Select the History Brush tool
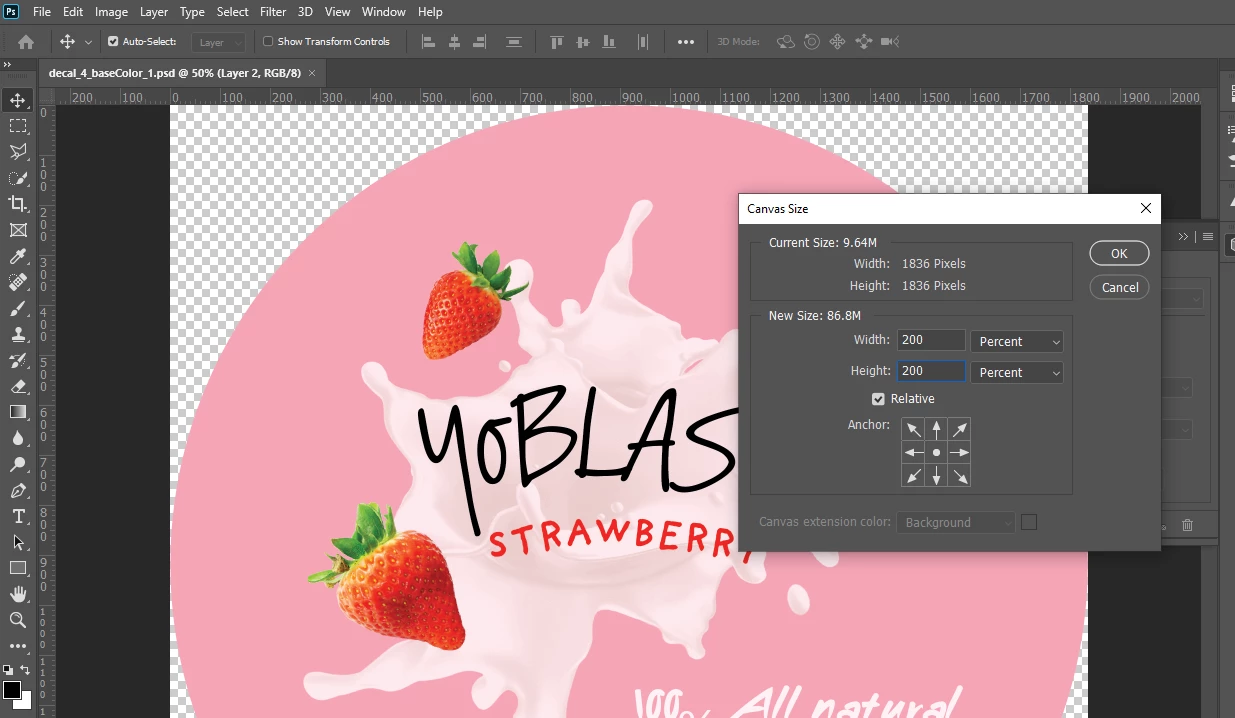This screenshot has width=1235, height=718. [18, 361]
